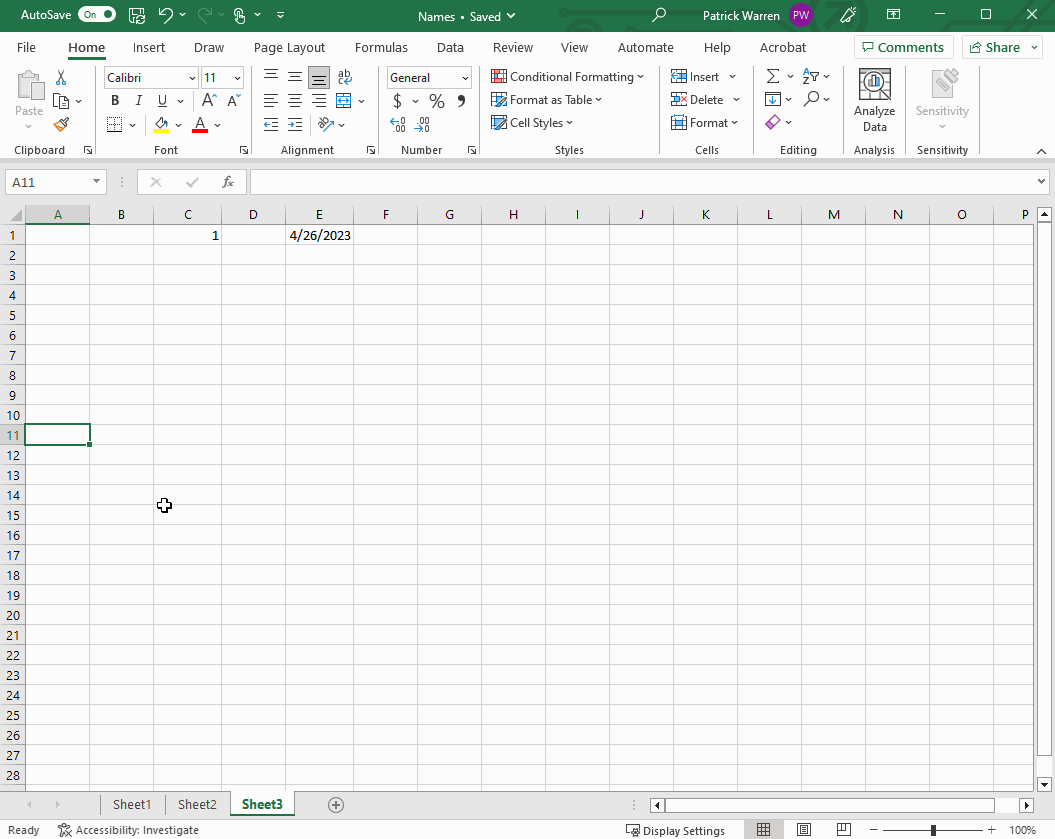Click the Save icon in title bar
The image size is (1055, 839).
(137, 15)
